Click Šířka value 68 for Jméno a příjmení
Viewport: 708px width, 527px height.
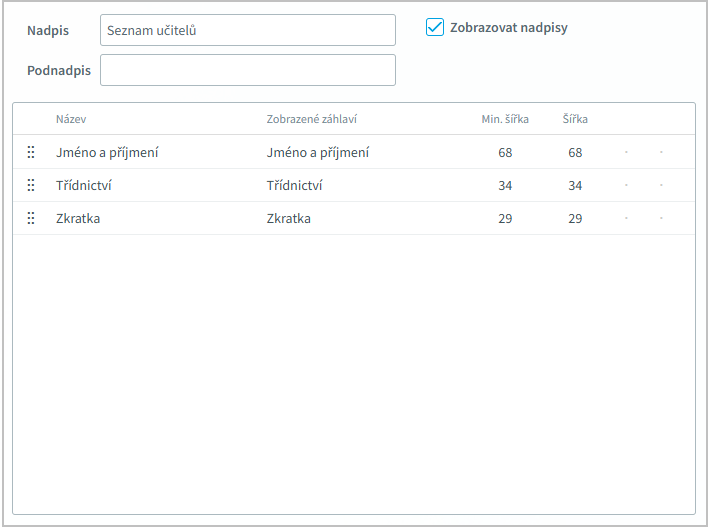575,153
